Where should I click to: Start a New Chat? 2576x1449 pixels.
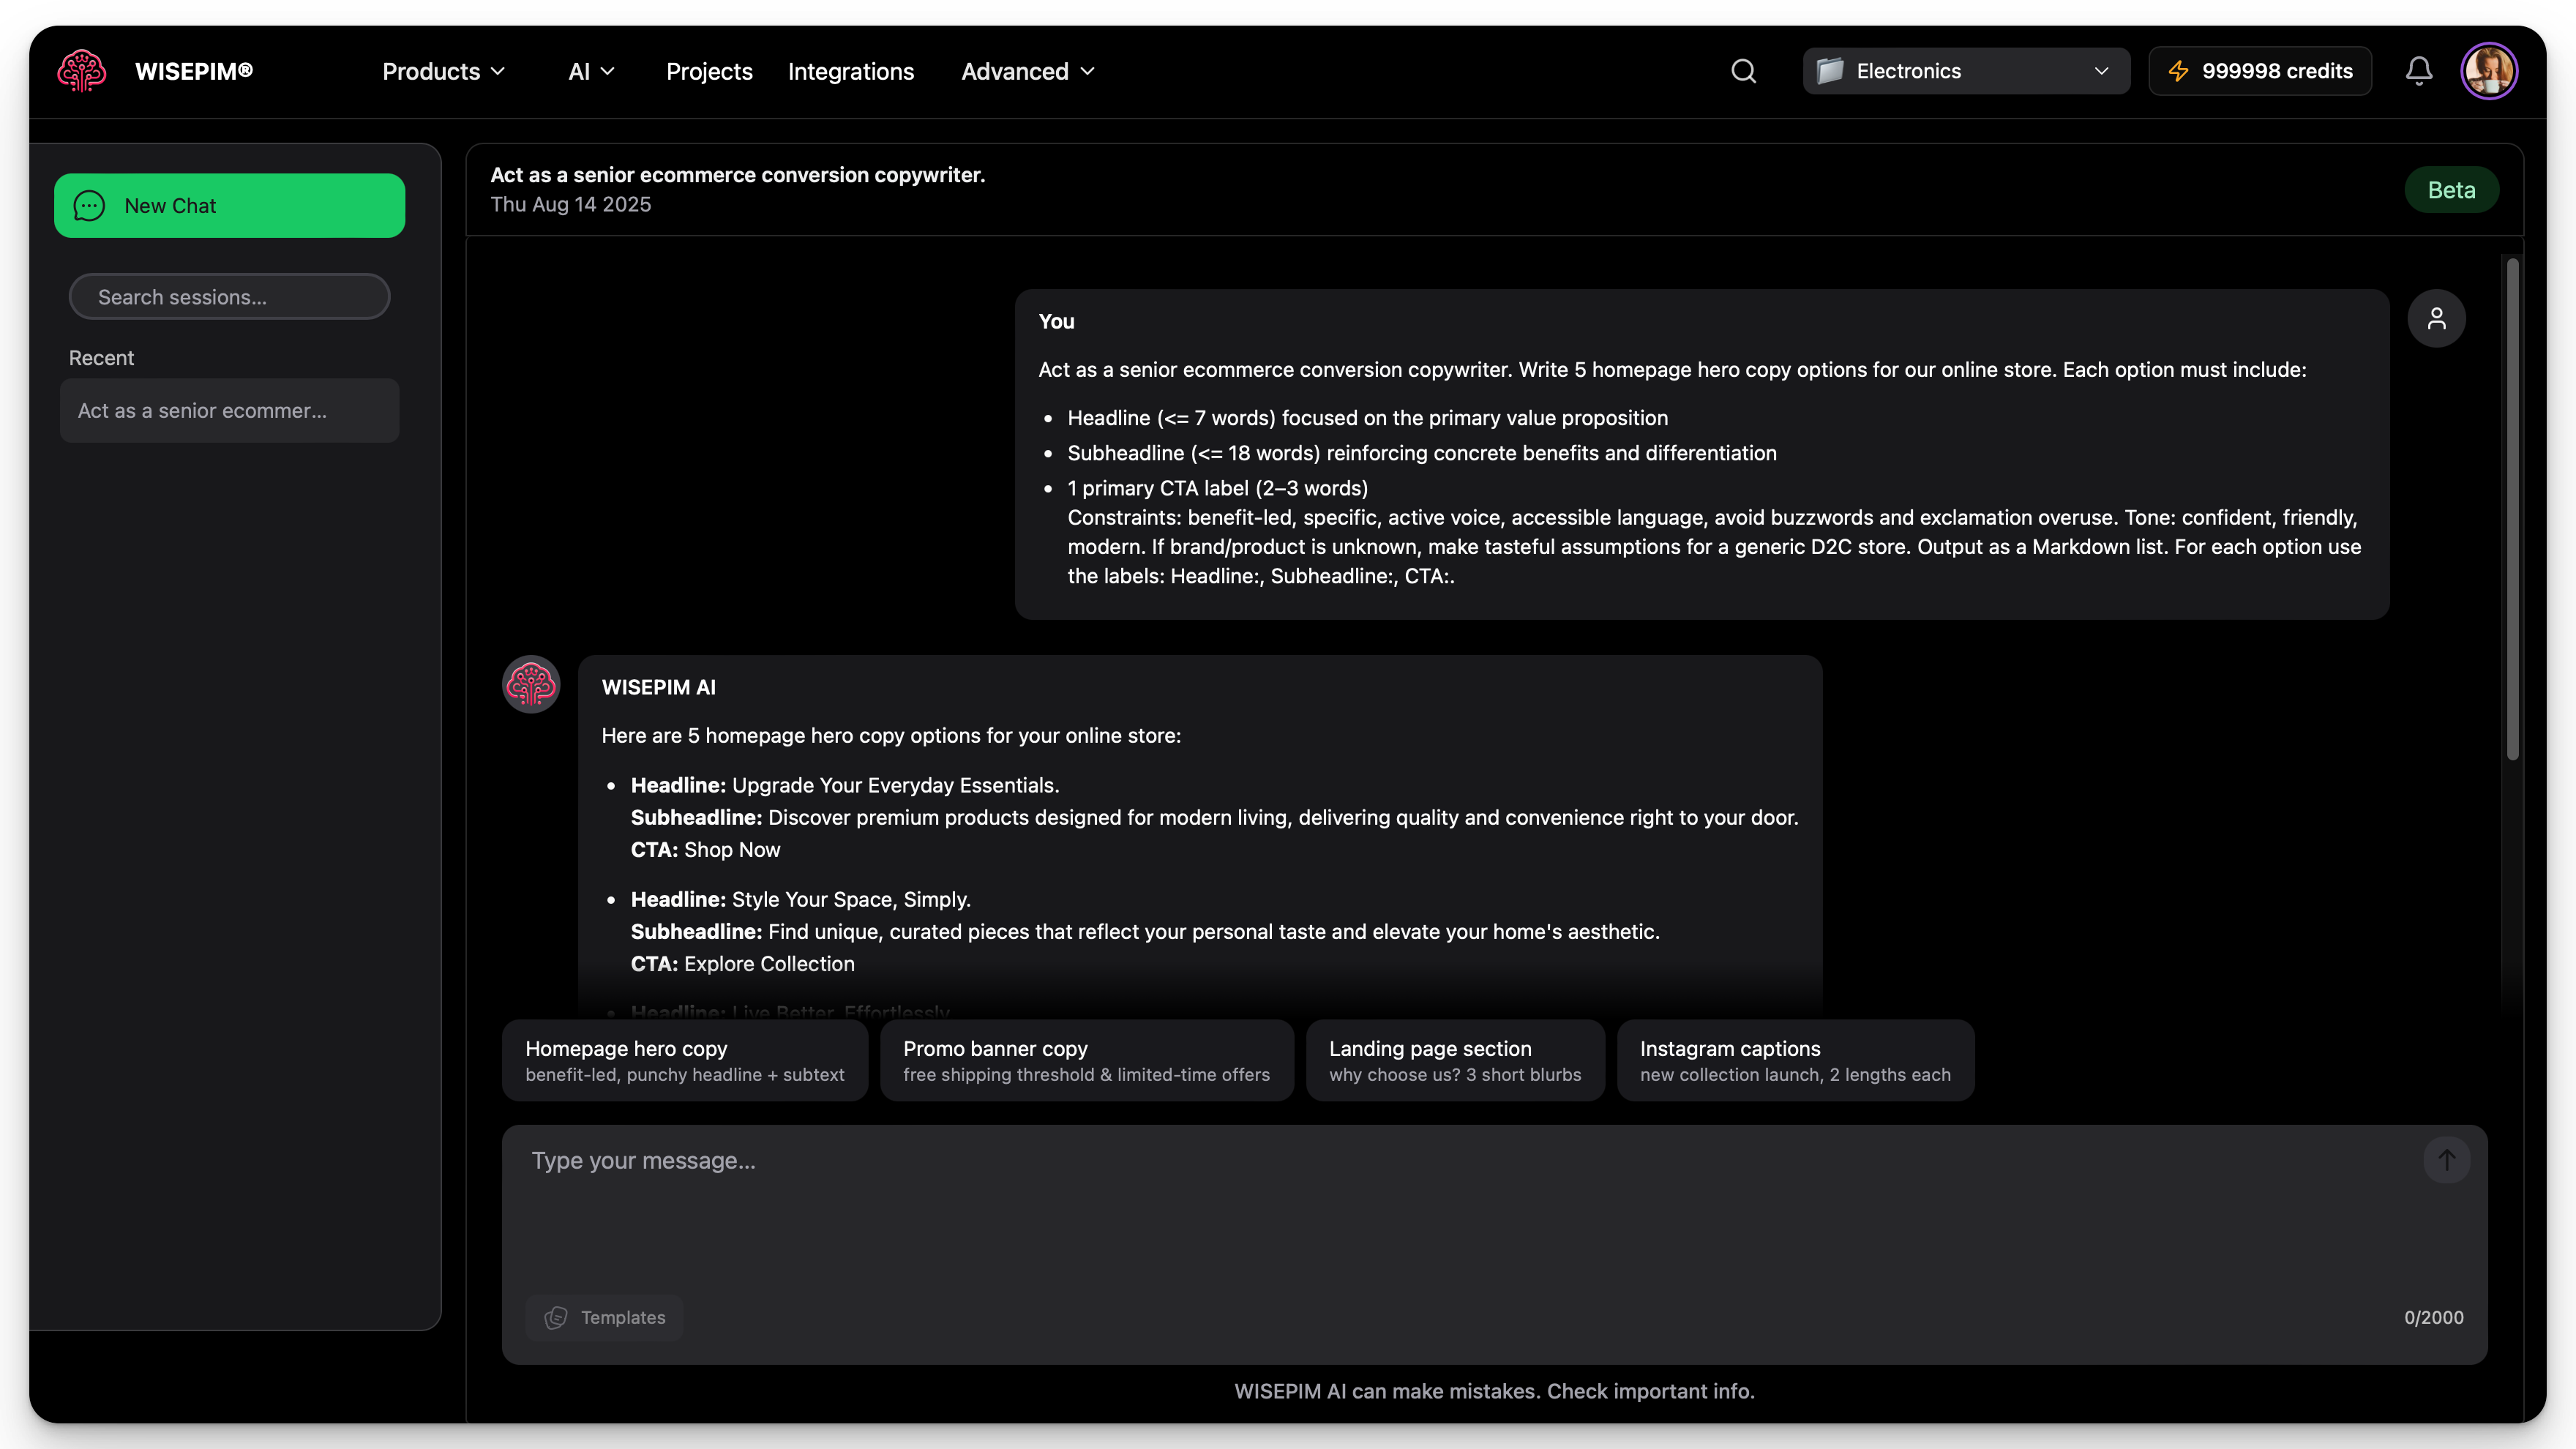[229, 206]
